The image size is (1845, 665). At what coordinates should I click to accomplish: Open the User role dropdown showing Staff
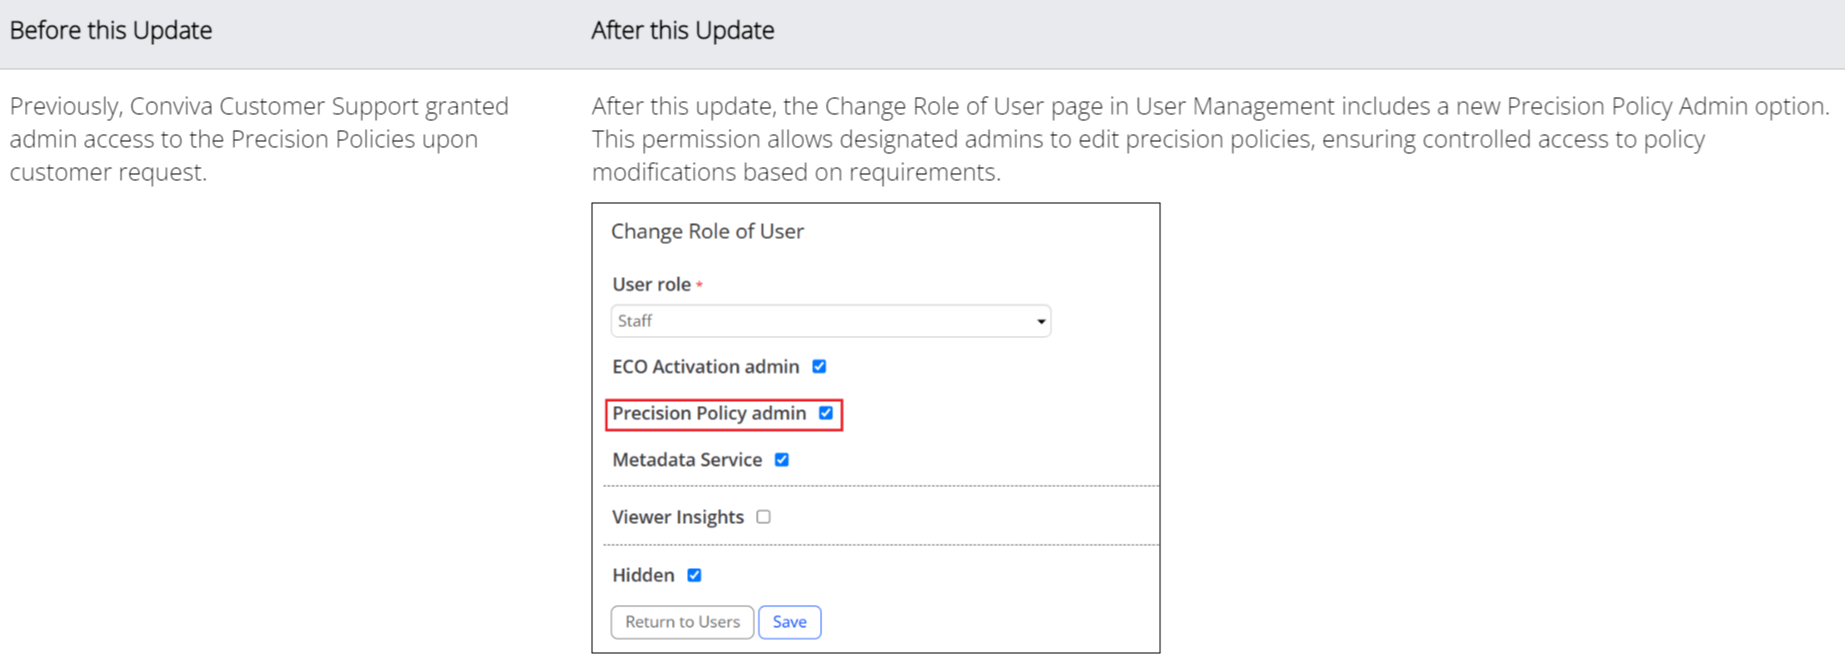tap(830, 321)
